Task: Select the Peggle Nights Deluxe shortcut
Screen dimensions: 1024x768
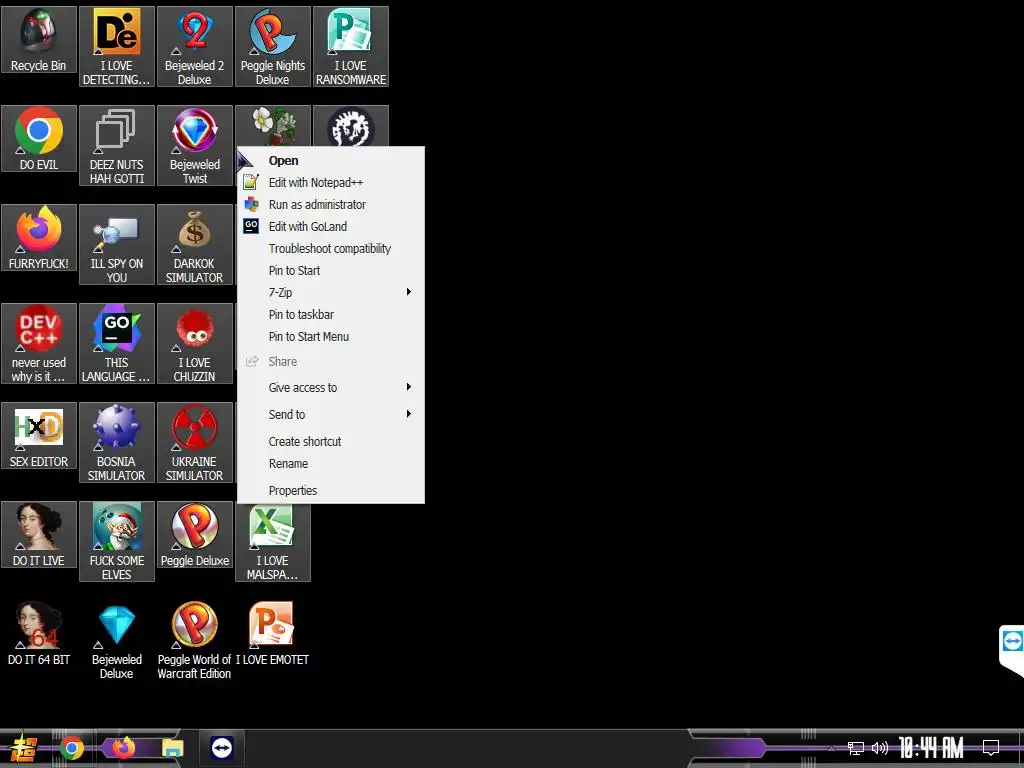Action: click(272, 46)
